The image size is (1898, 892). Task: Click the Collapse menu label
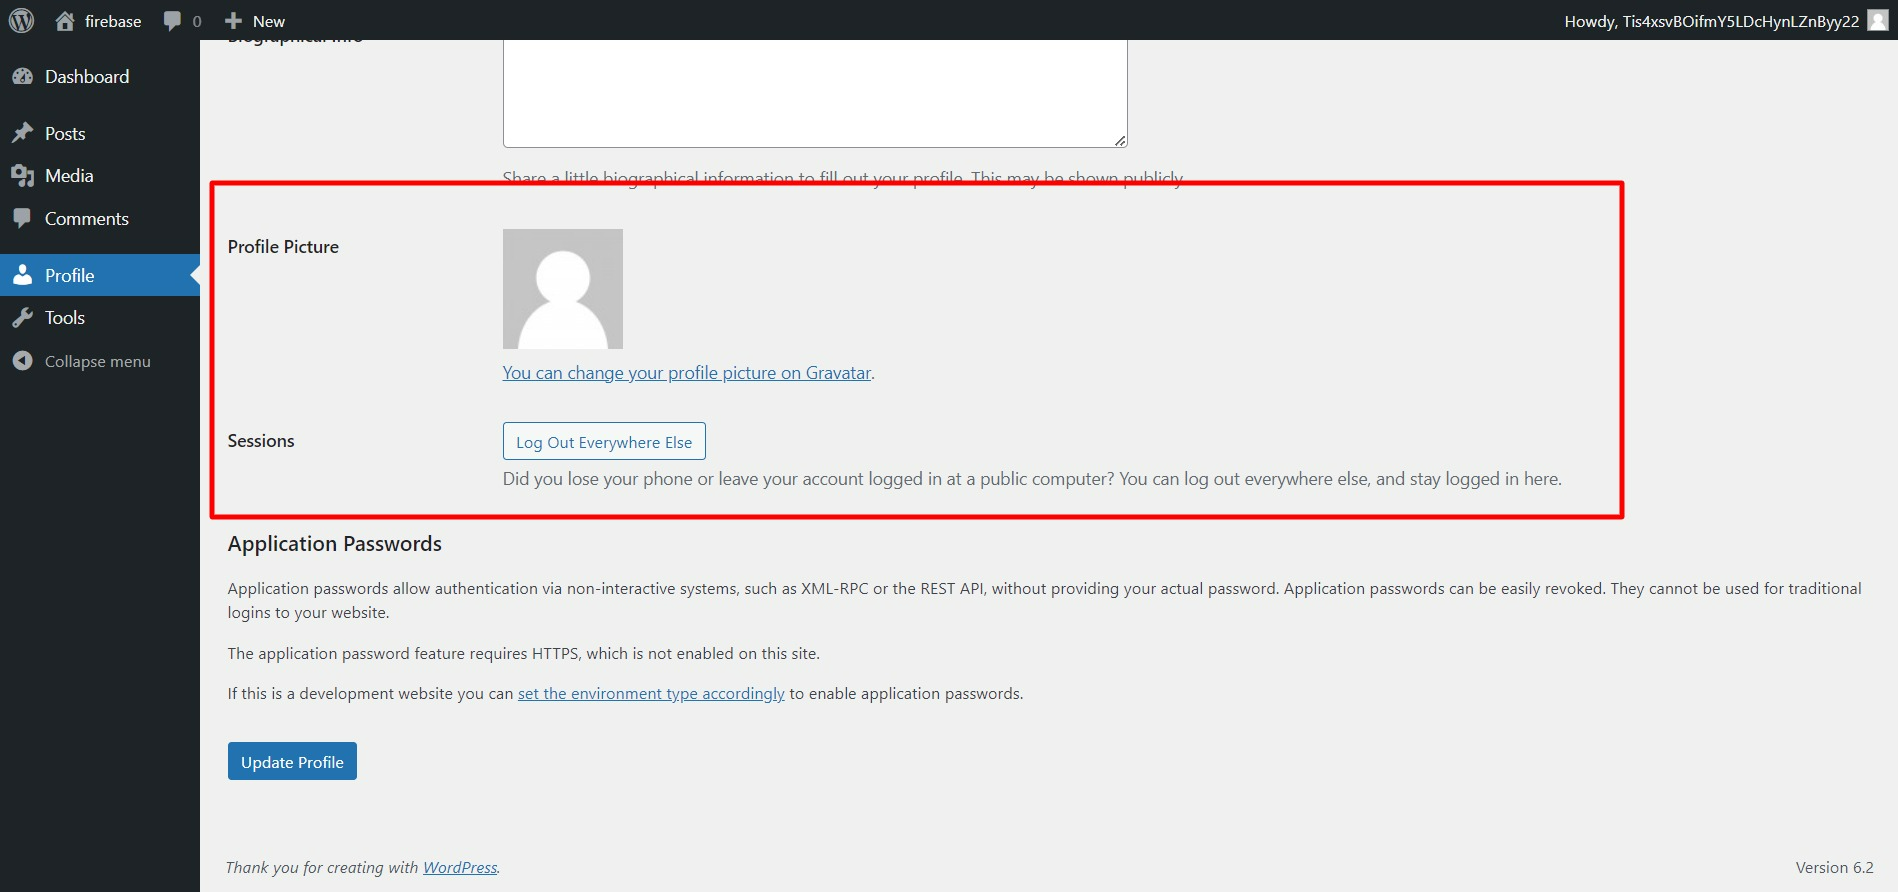(98, 361)
